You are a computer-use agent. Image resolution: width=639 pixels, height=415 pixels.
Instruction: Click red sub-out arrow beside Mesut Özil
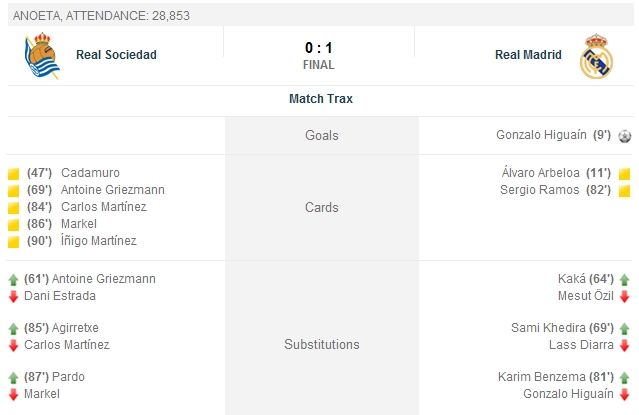(x=624, y=296)
